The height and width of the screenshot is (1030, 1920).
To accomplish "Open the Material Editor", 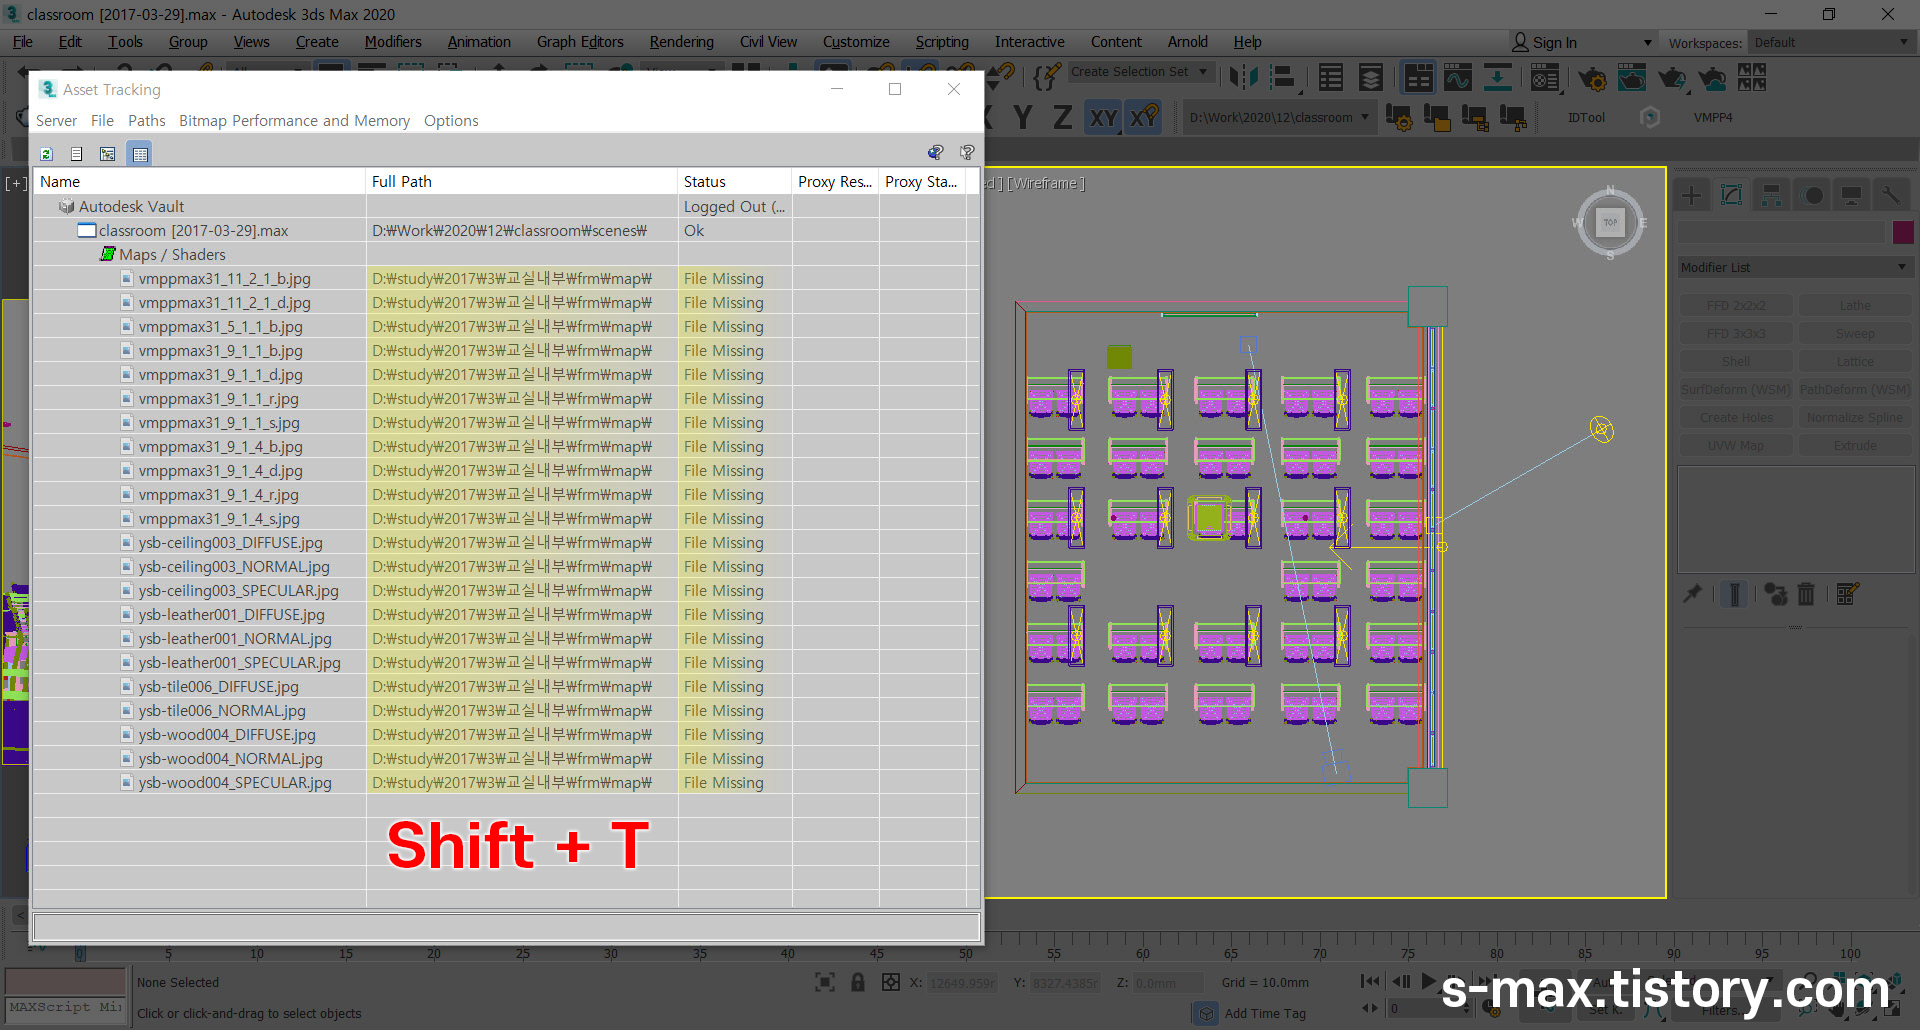I will point(1545,78).
